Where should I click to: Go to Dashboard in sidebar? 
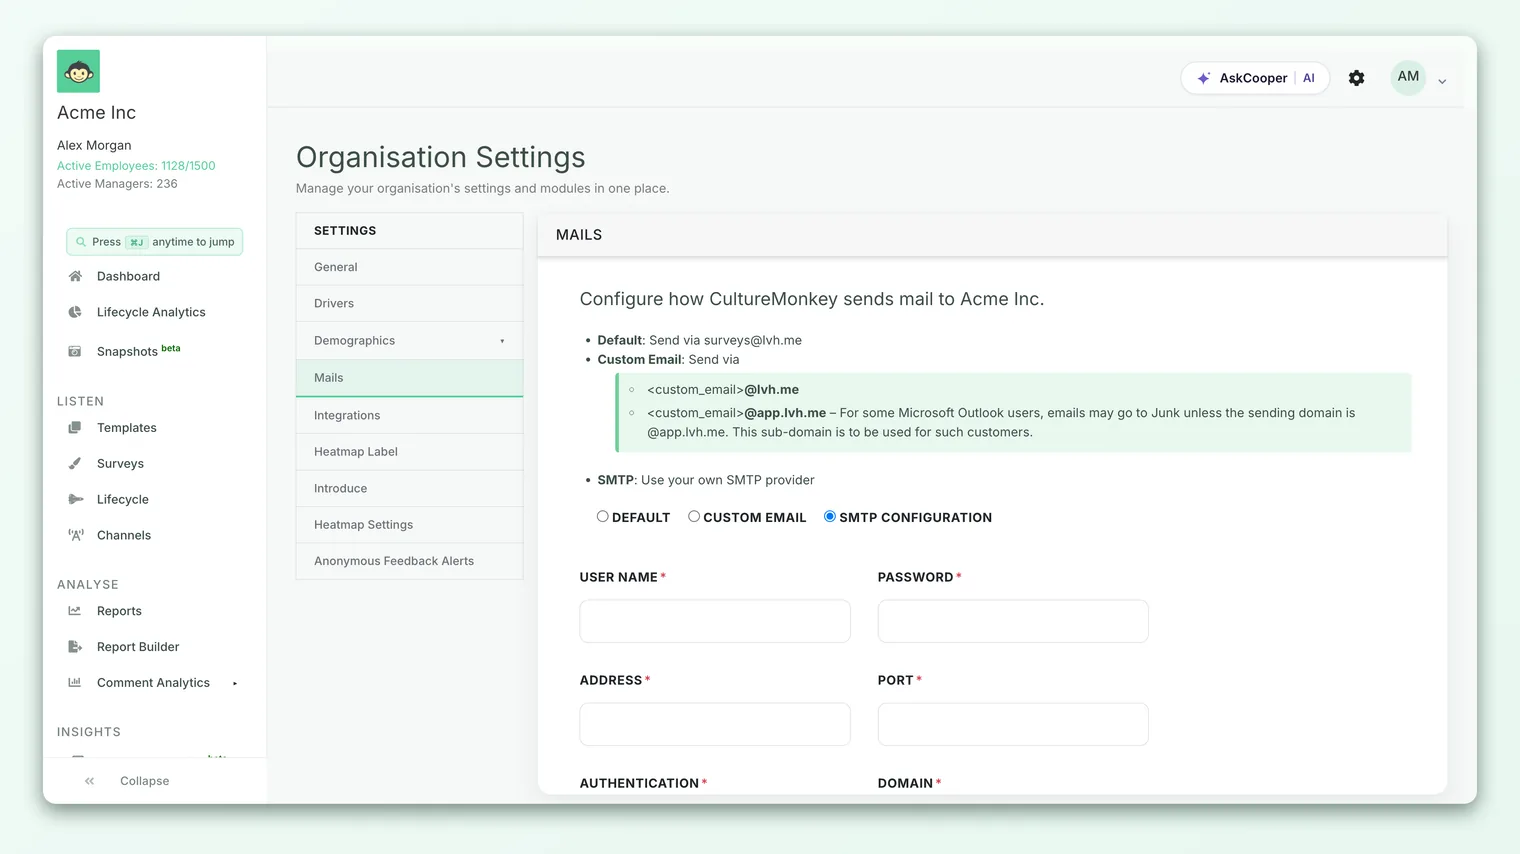[128, 276]
